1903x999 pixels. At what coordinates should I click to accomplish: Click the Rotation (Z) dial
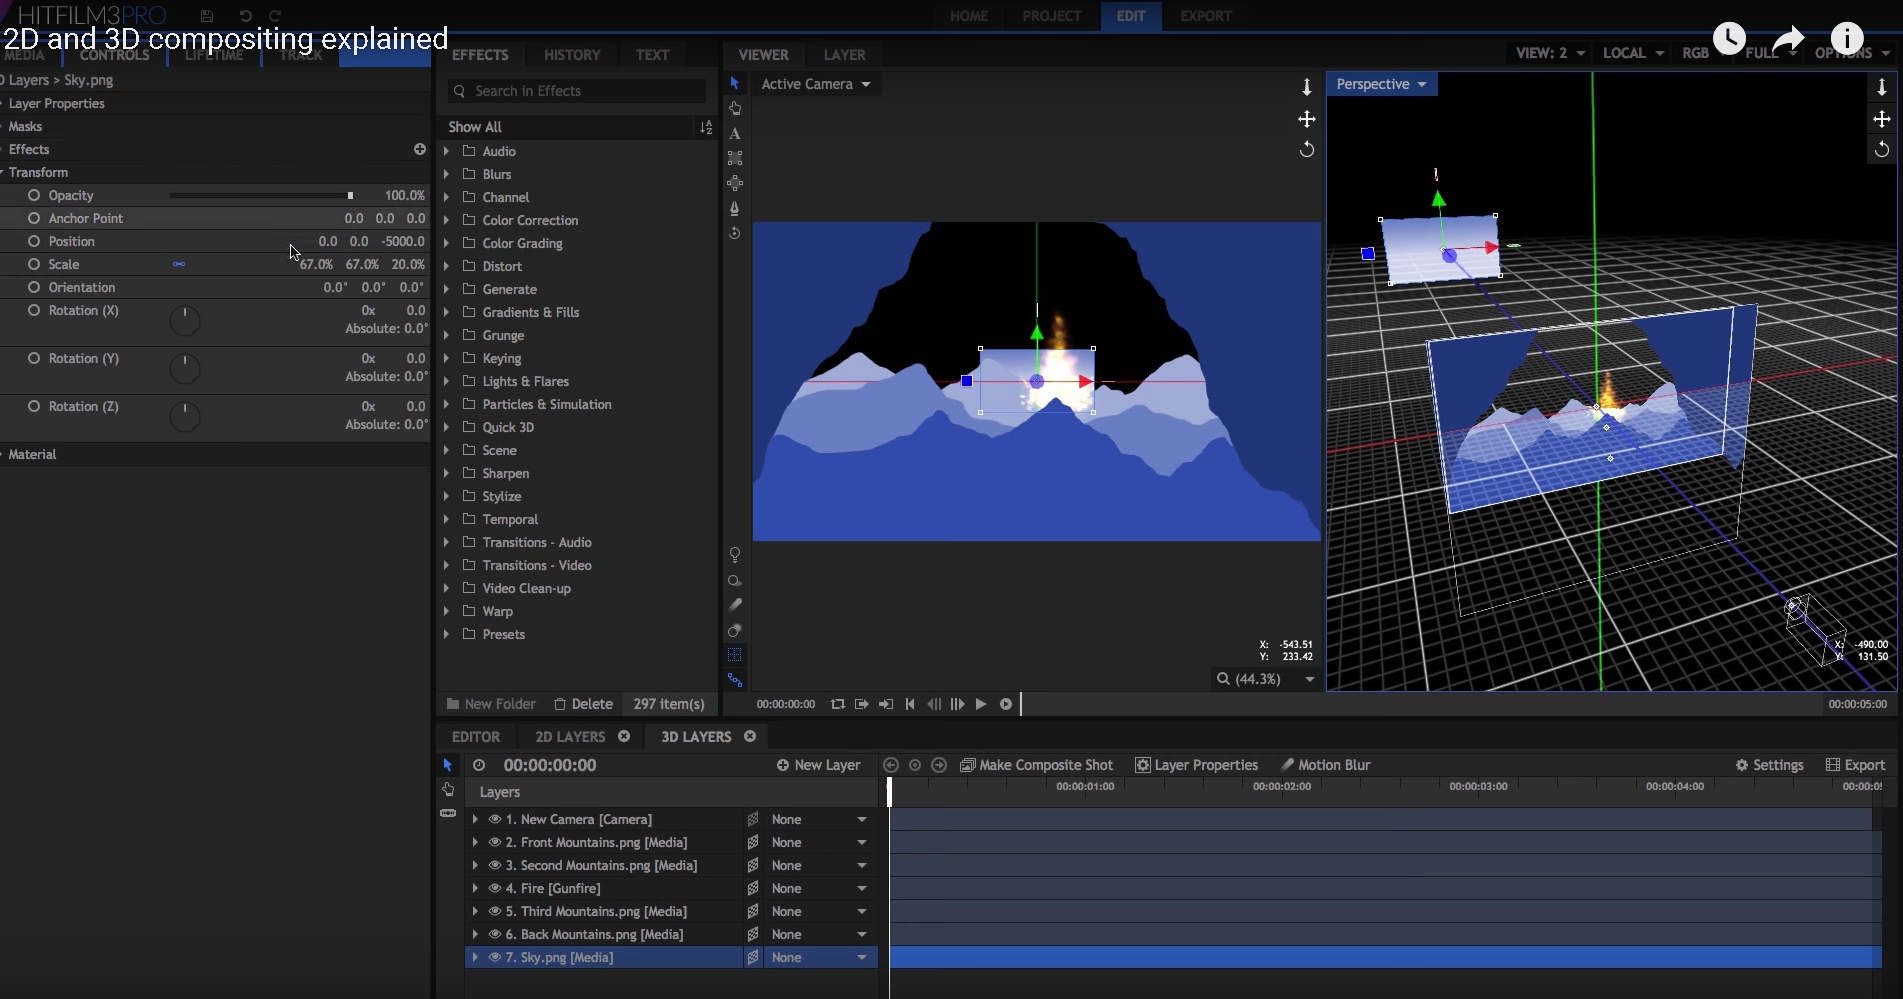click(185, 416)
